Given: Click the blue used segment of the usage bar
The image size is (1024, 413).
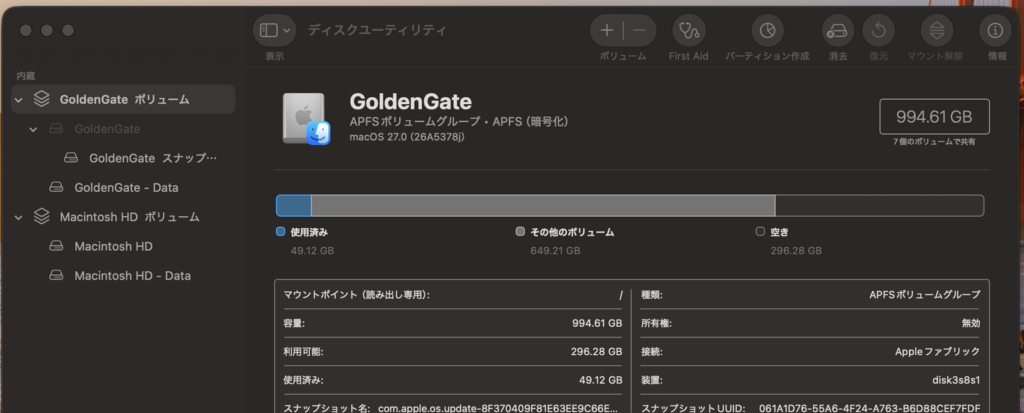Looking at the screenshot, I should pyautogui.click(x=294, y=205).
